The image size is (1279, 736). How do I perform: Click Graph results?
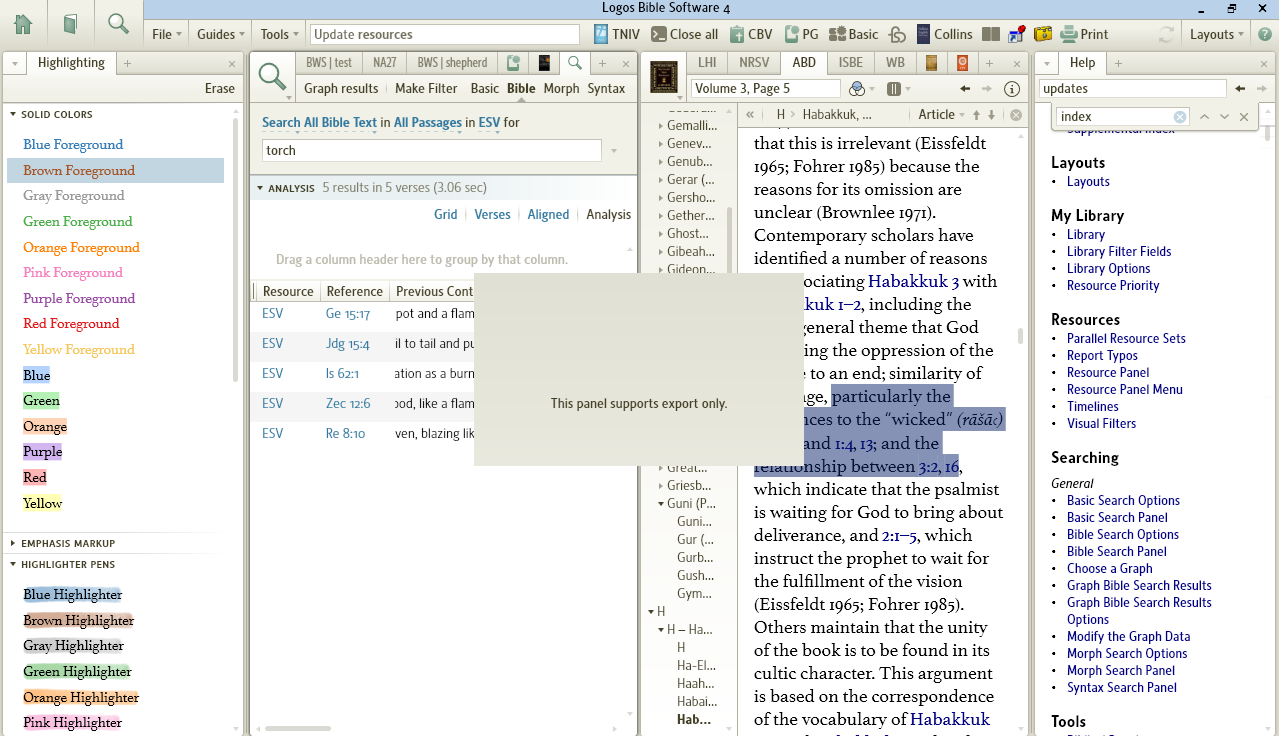tap(341, 88)
